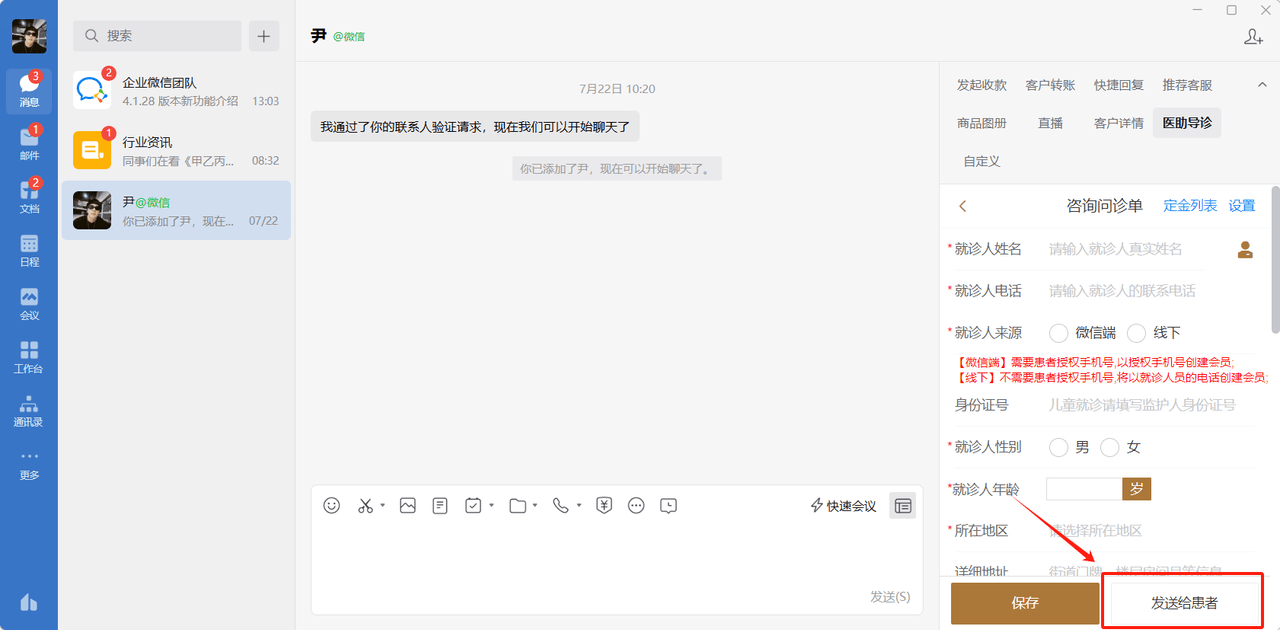The image size is (1280, 630).
Task: Open the Workbench (工作台) sidebar section
Action: click(x=29, y=356)
